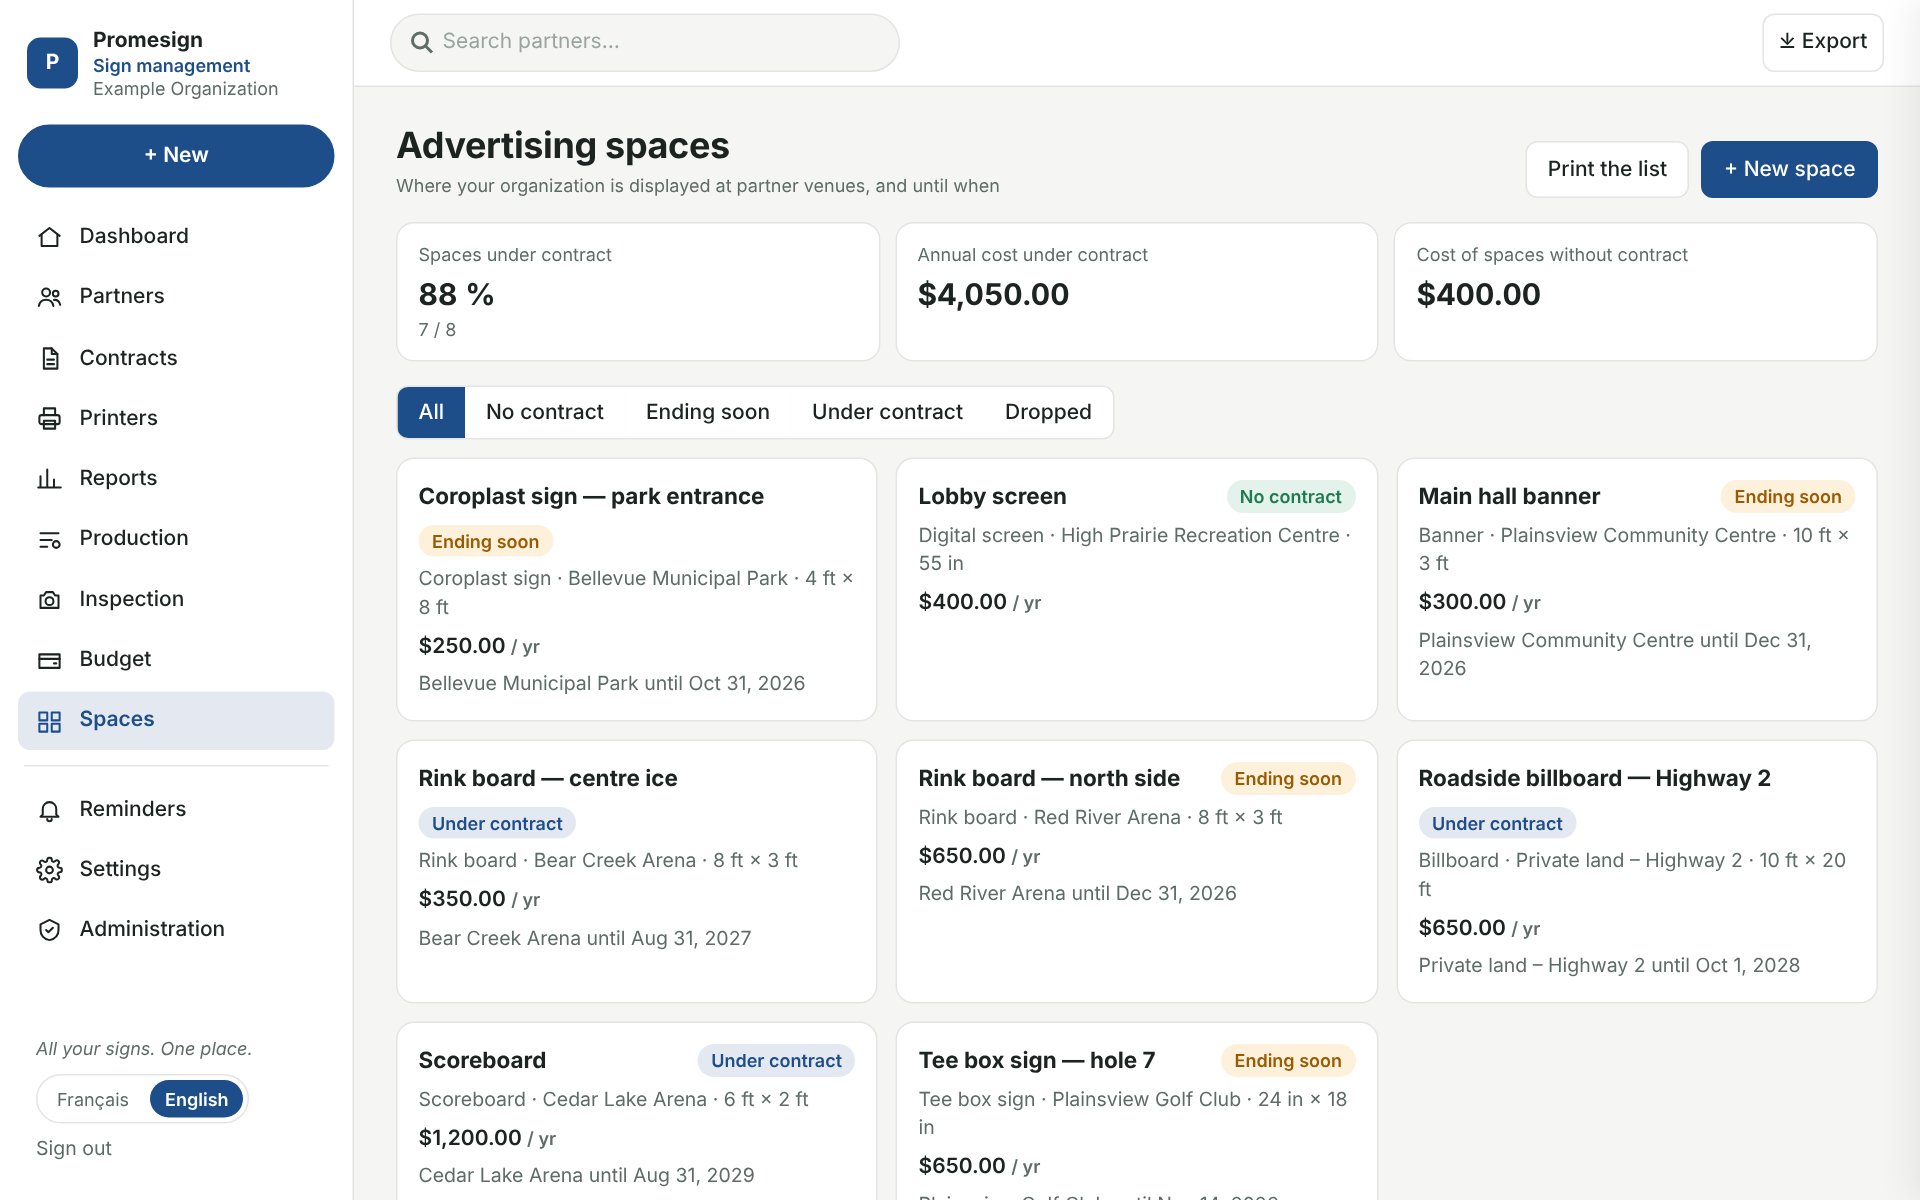The width and height of the screenshot is (1920, 1200).
Task: Click the sidebar + New button
Action: 176,155
